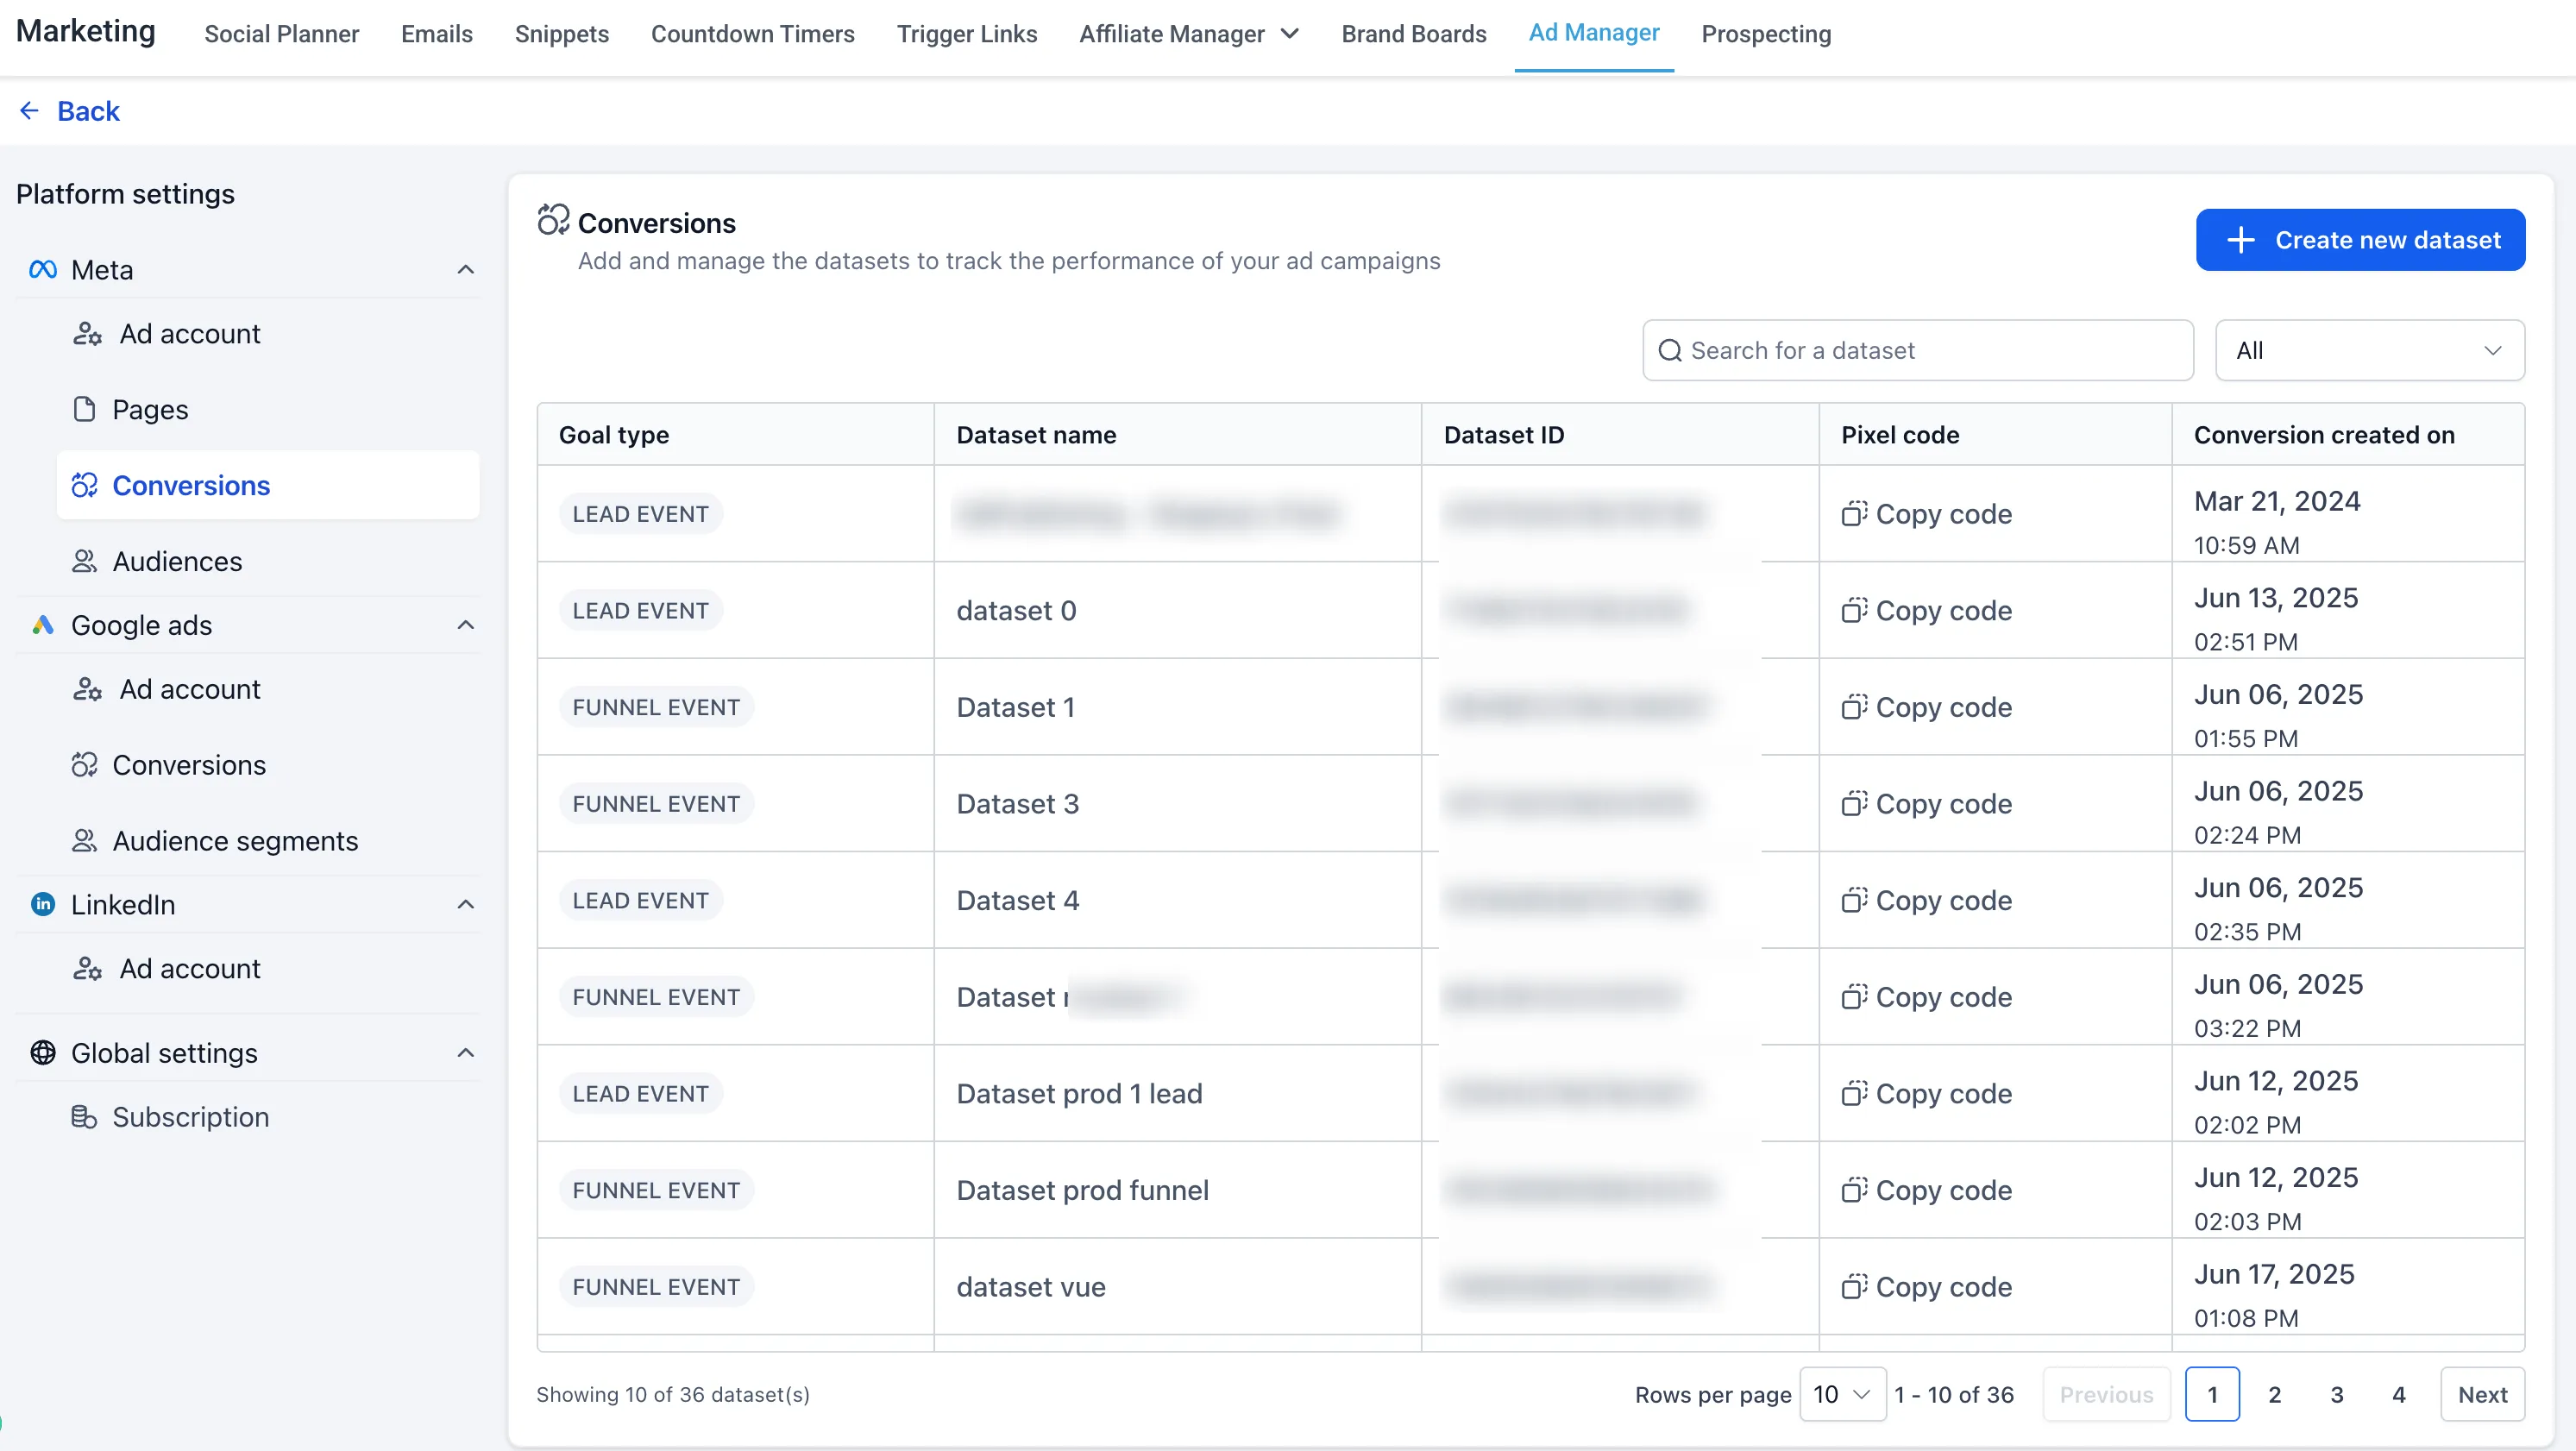Collapse the Meta section
This screenshot has width=2576, height=1451.
click(465, 270)
